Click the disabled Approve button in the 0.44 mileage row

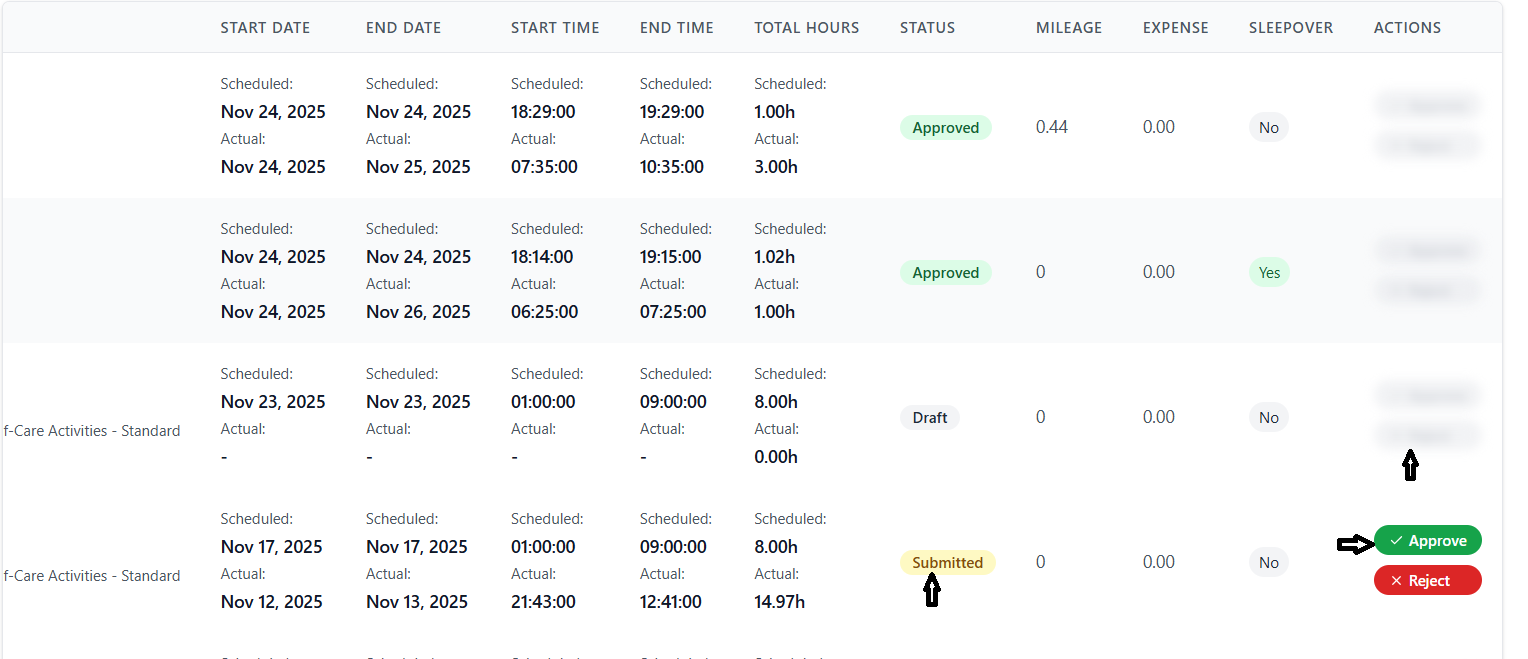pos(1427,105)
